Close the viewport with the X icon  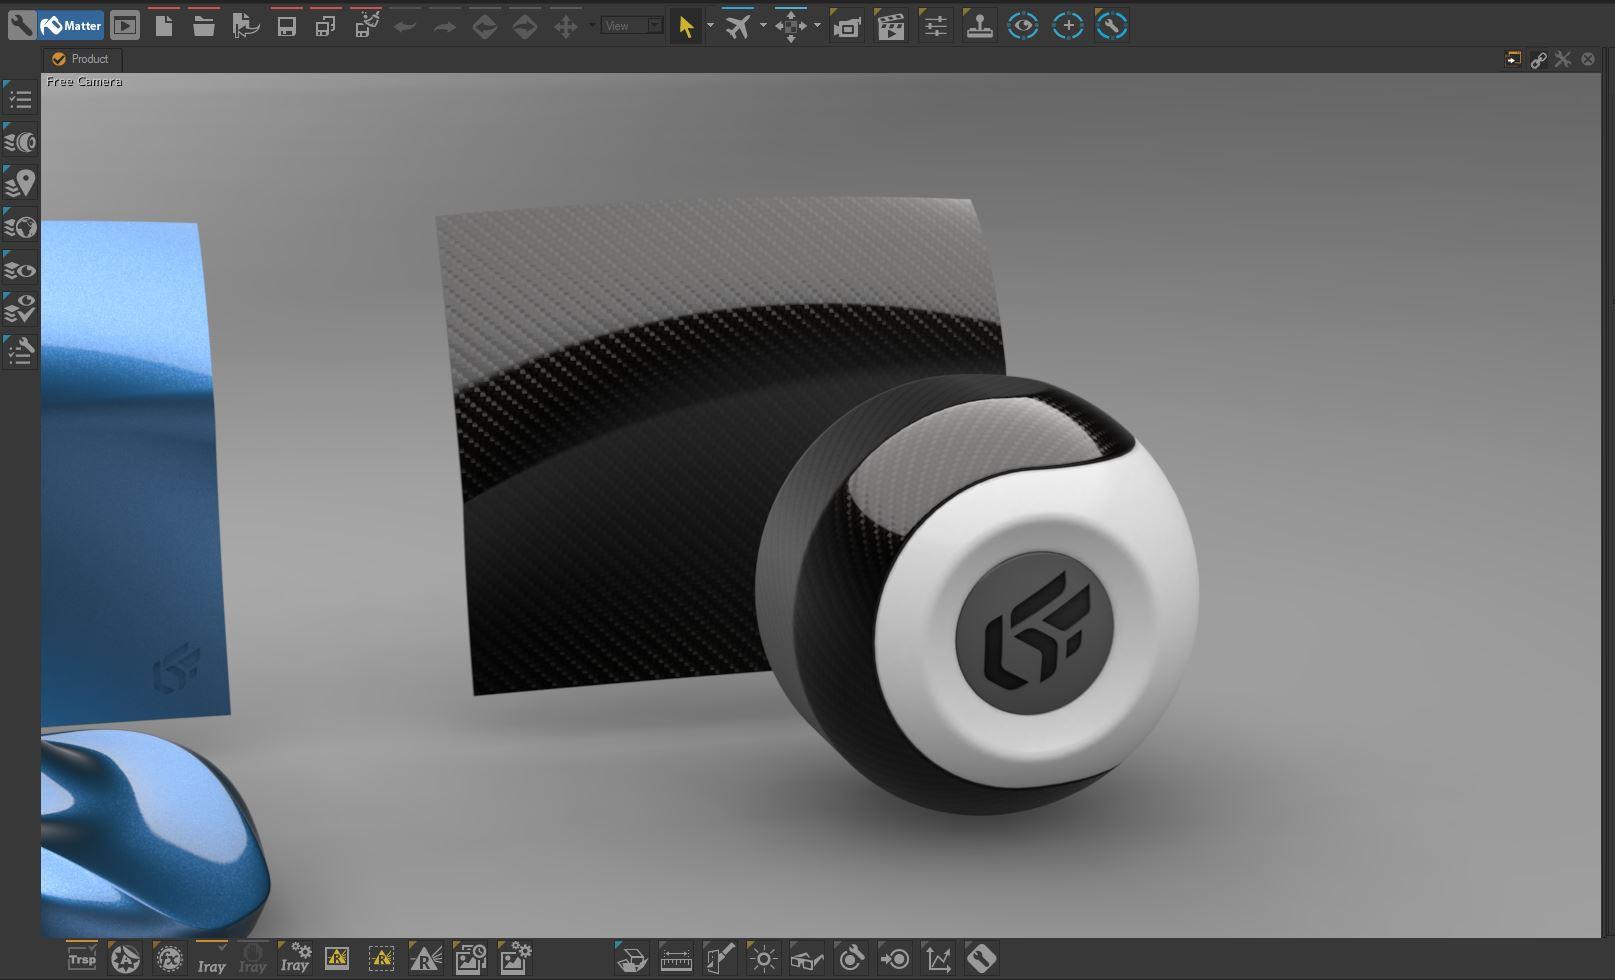(1588, 60)
